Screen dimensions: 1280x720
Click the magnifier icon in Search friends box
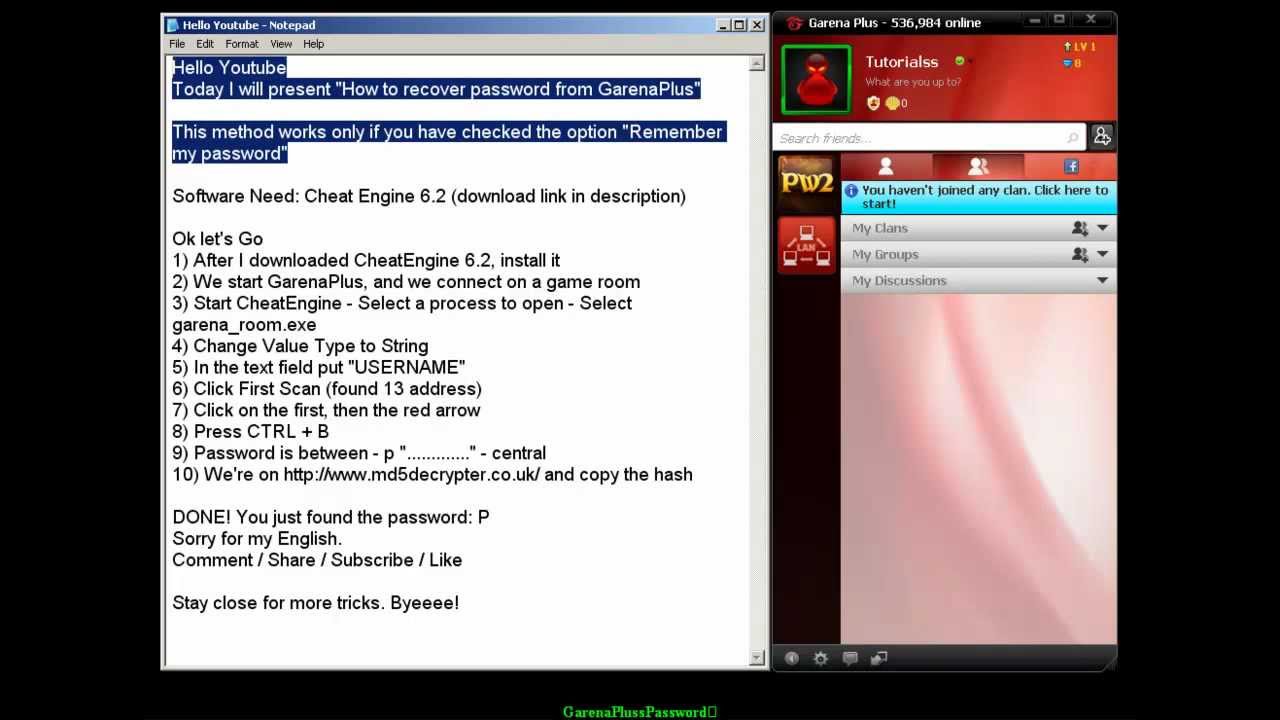(1073, 138)
